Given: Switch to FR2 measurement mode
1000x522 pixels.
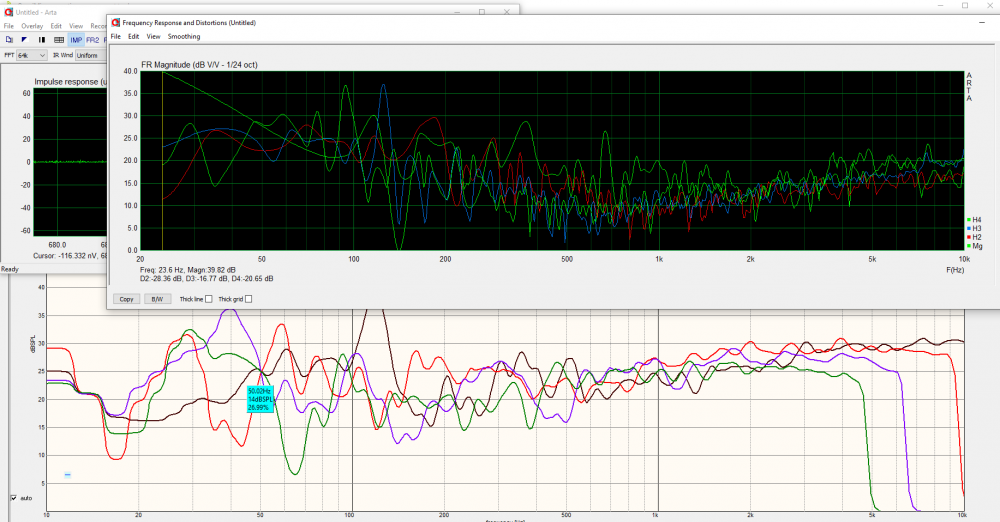Looking at the screenshot, I should pyautogui.click(x=92, y=39).
